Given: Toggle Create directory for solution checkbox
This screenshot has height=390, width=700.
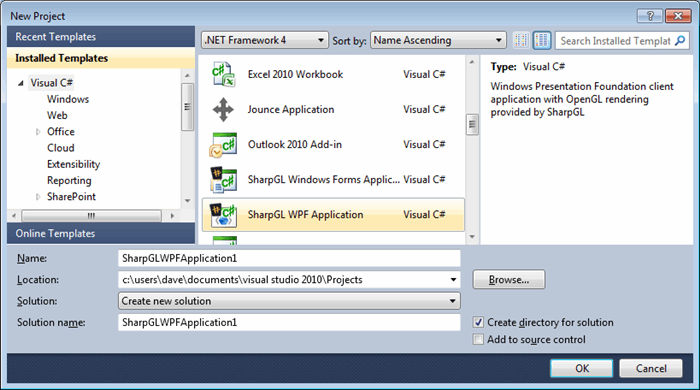Looking at the screenshot, I should point(478,322).
